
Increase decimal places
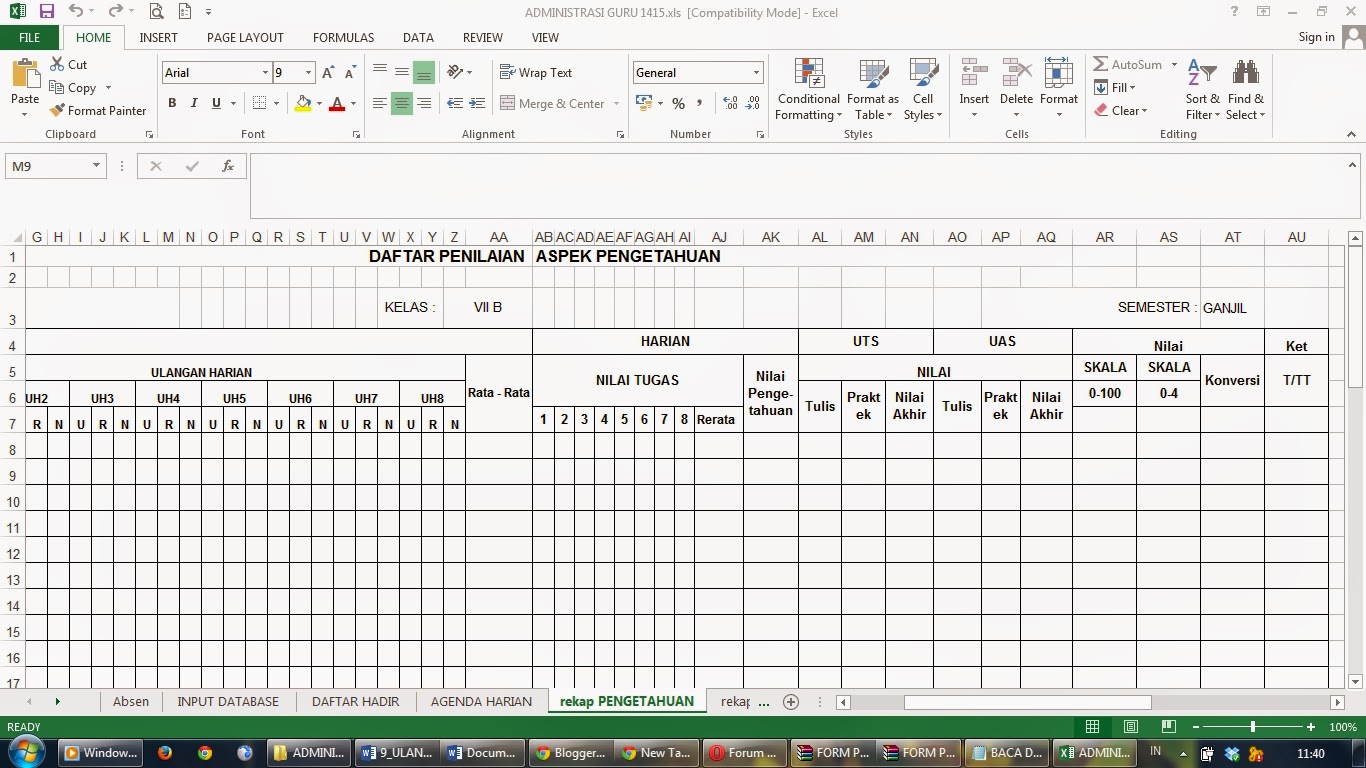pyautogui.click(x=730, y=103)
